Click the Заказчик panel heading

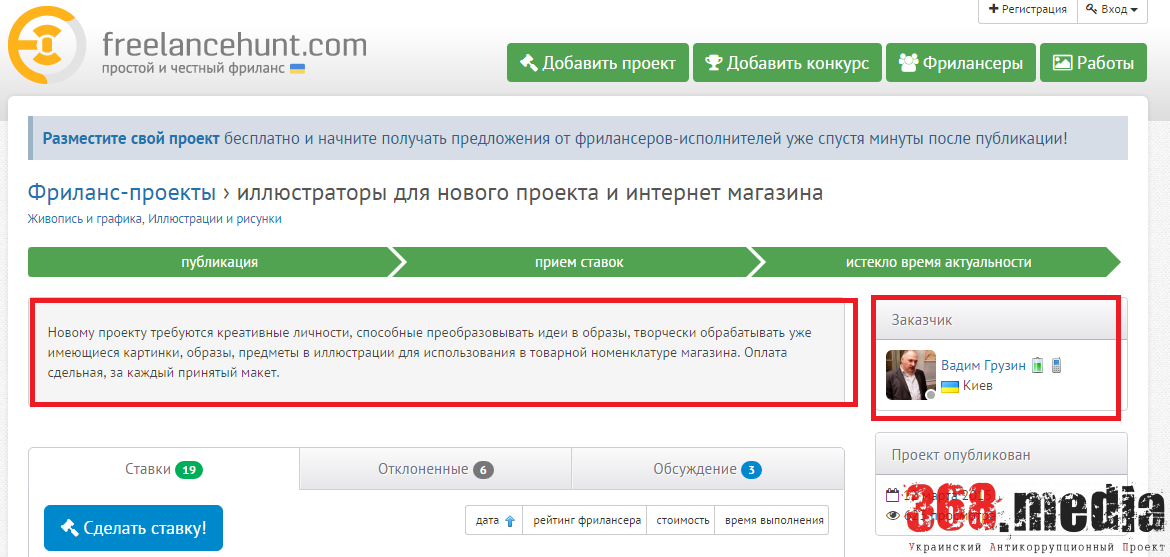pyautogui.click(x=922, y=320)
